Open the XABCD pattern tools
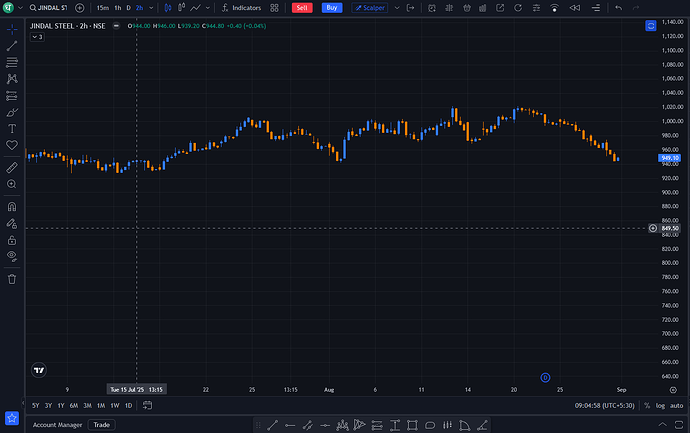Image resolution: width=690 pixels, height=433 pixels. tap(12, 79)
